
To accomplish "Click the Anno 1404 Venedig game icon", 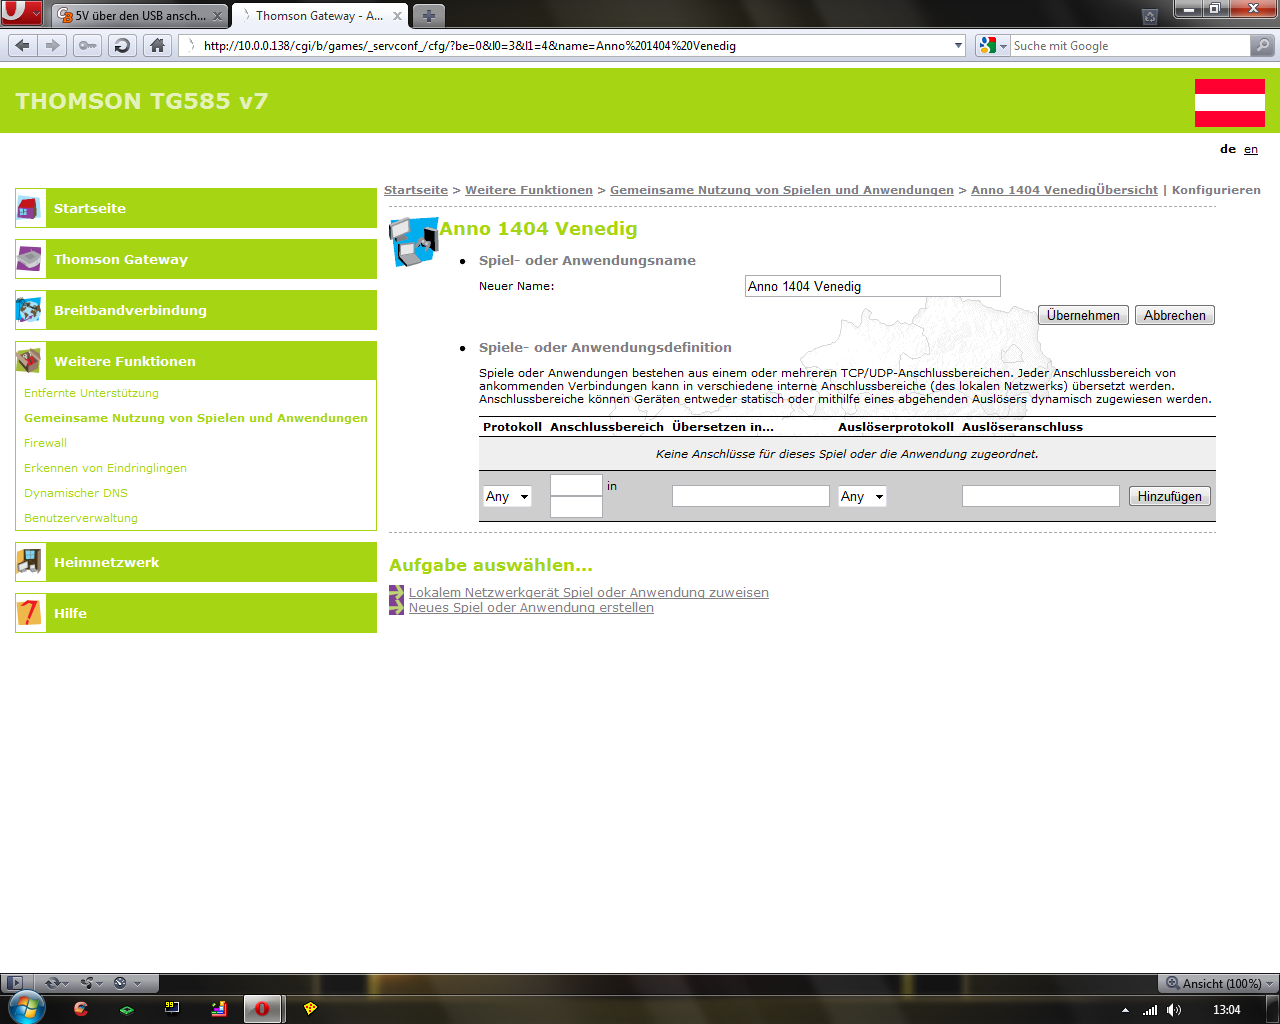I will [x=413, y=242].
